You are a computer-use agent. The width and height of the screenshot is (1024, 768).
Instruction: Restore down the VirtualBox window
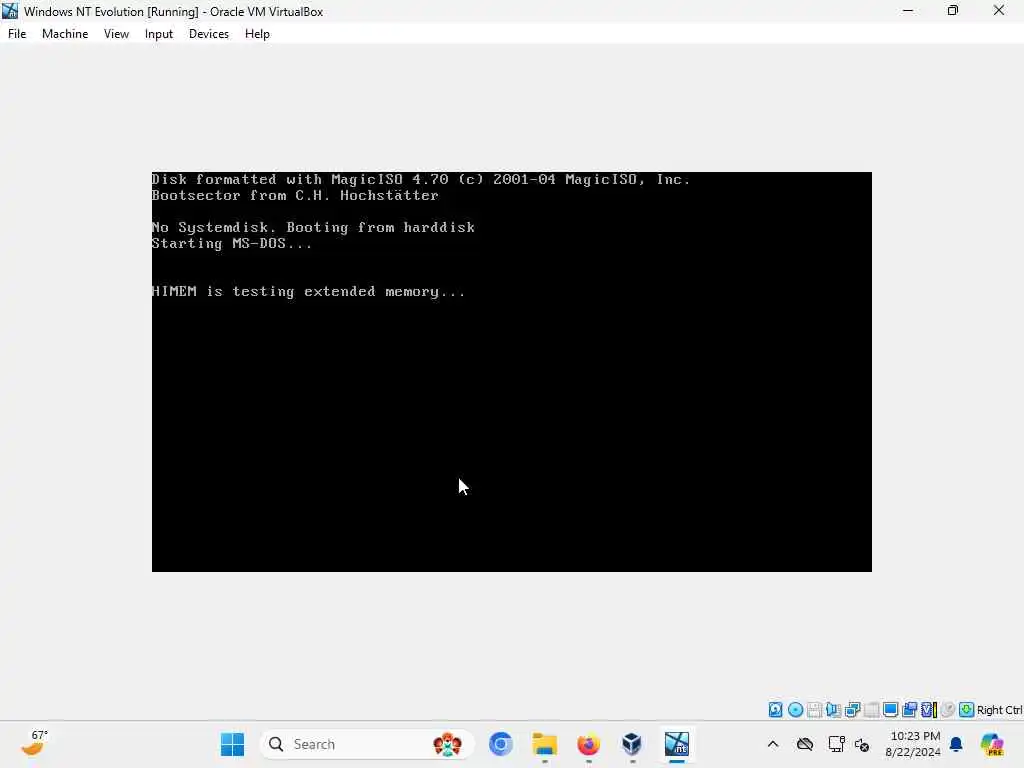pos(953,11)
